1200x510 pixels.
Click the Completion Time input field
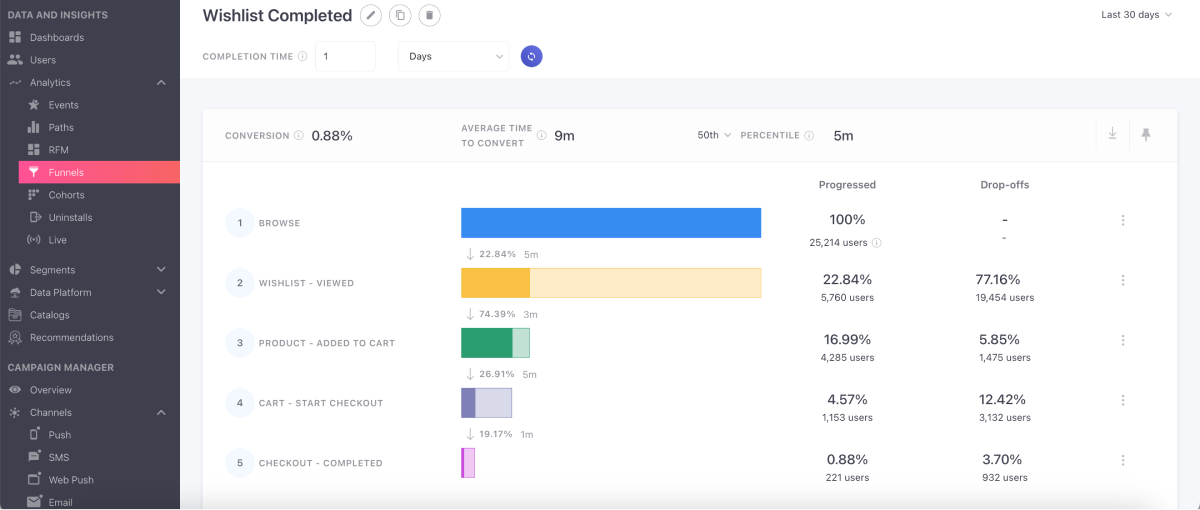(345, 56)
